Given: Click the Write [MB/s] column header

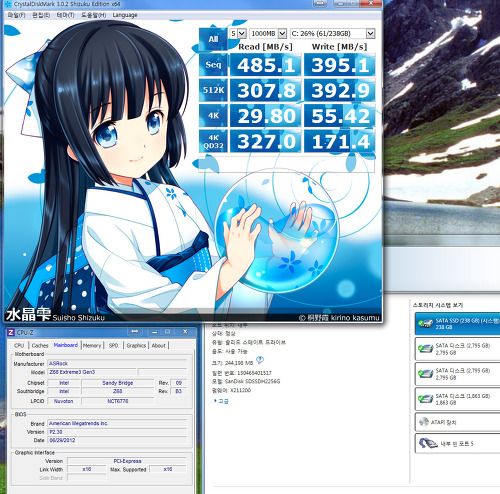Looking at the screenshot, I should (x=339, y=47).
